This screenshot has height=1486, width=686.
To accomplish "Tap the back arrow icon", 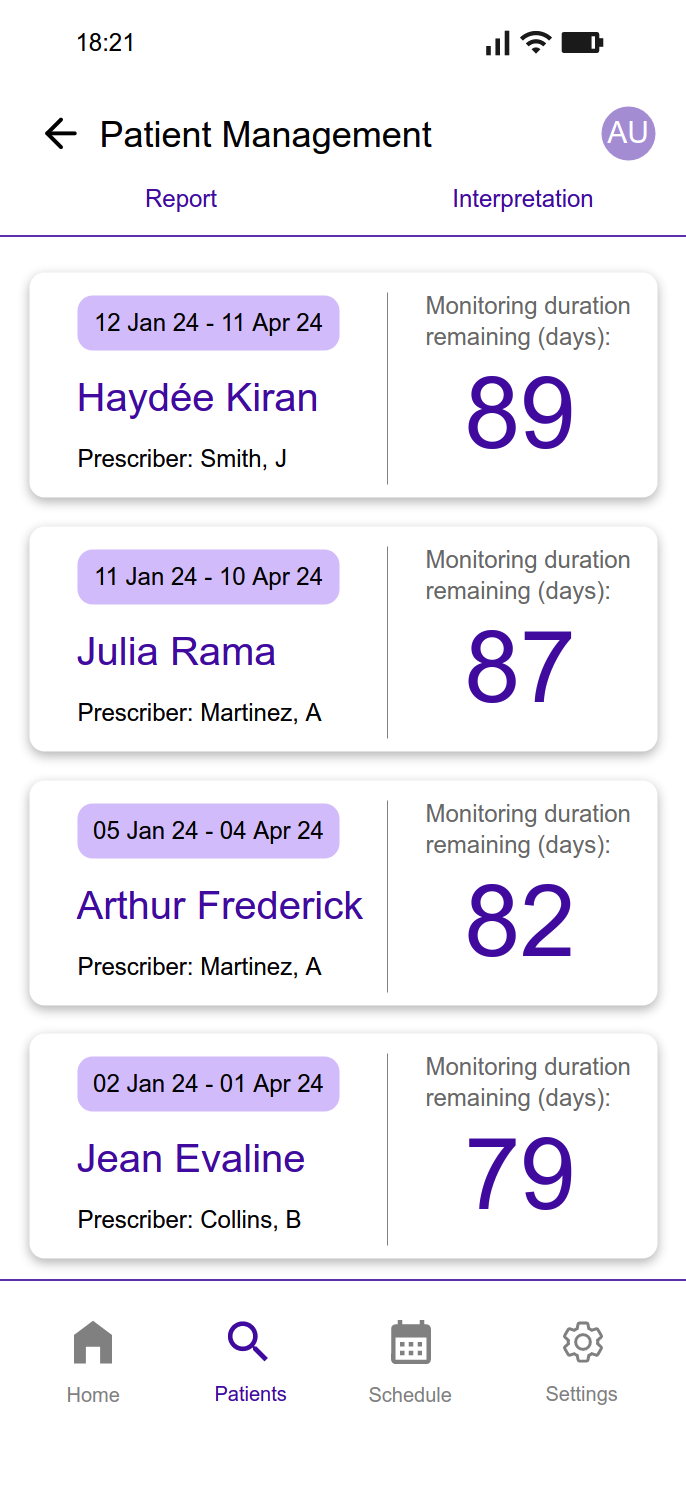I will (61, 134).
